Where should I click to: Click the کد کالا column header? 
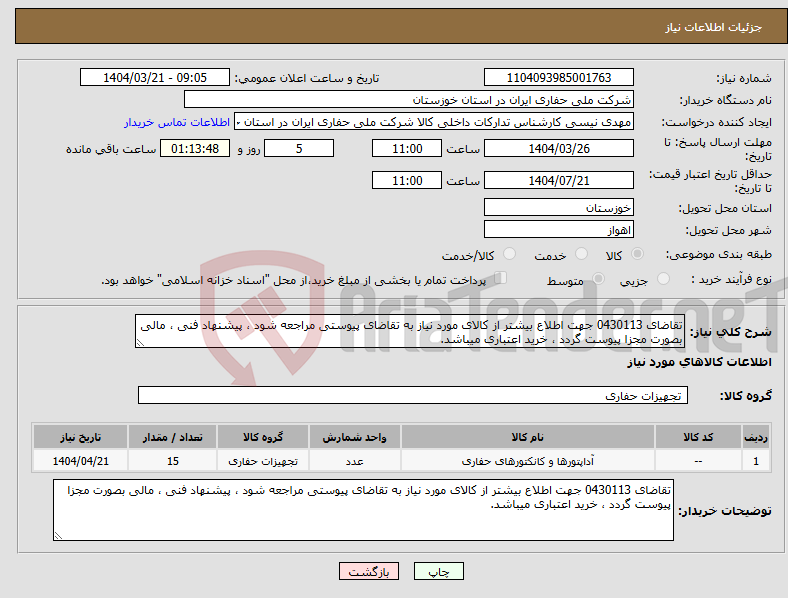click(698, 437)
